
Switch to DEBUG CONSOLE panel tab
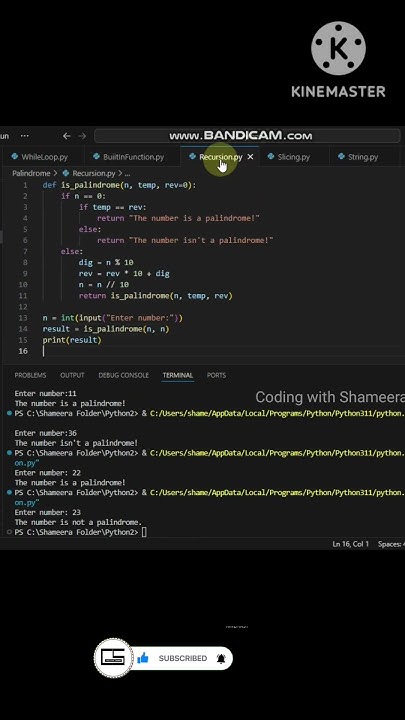[124, 375]
